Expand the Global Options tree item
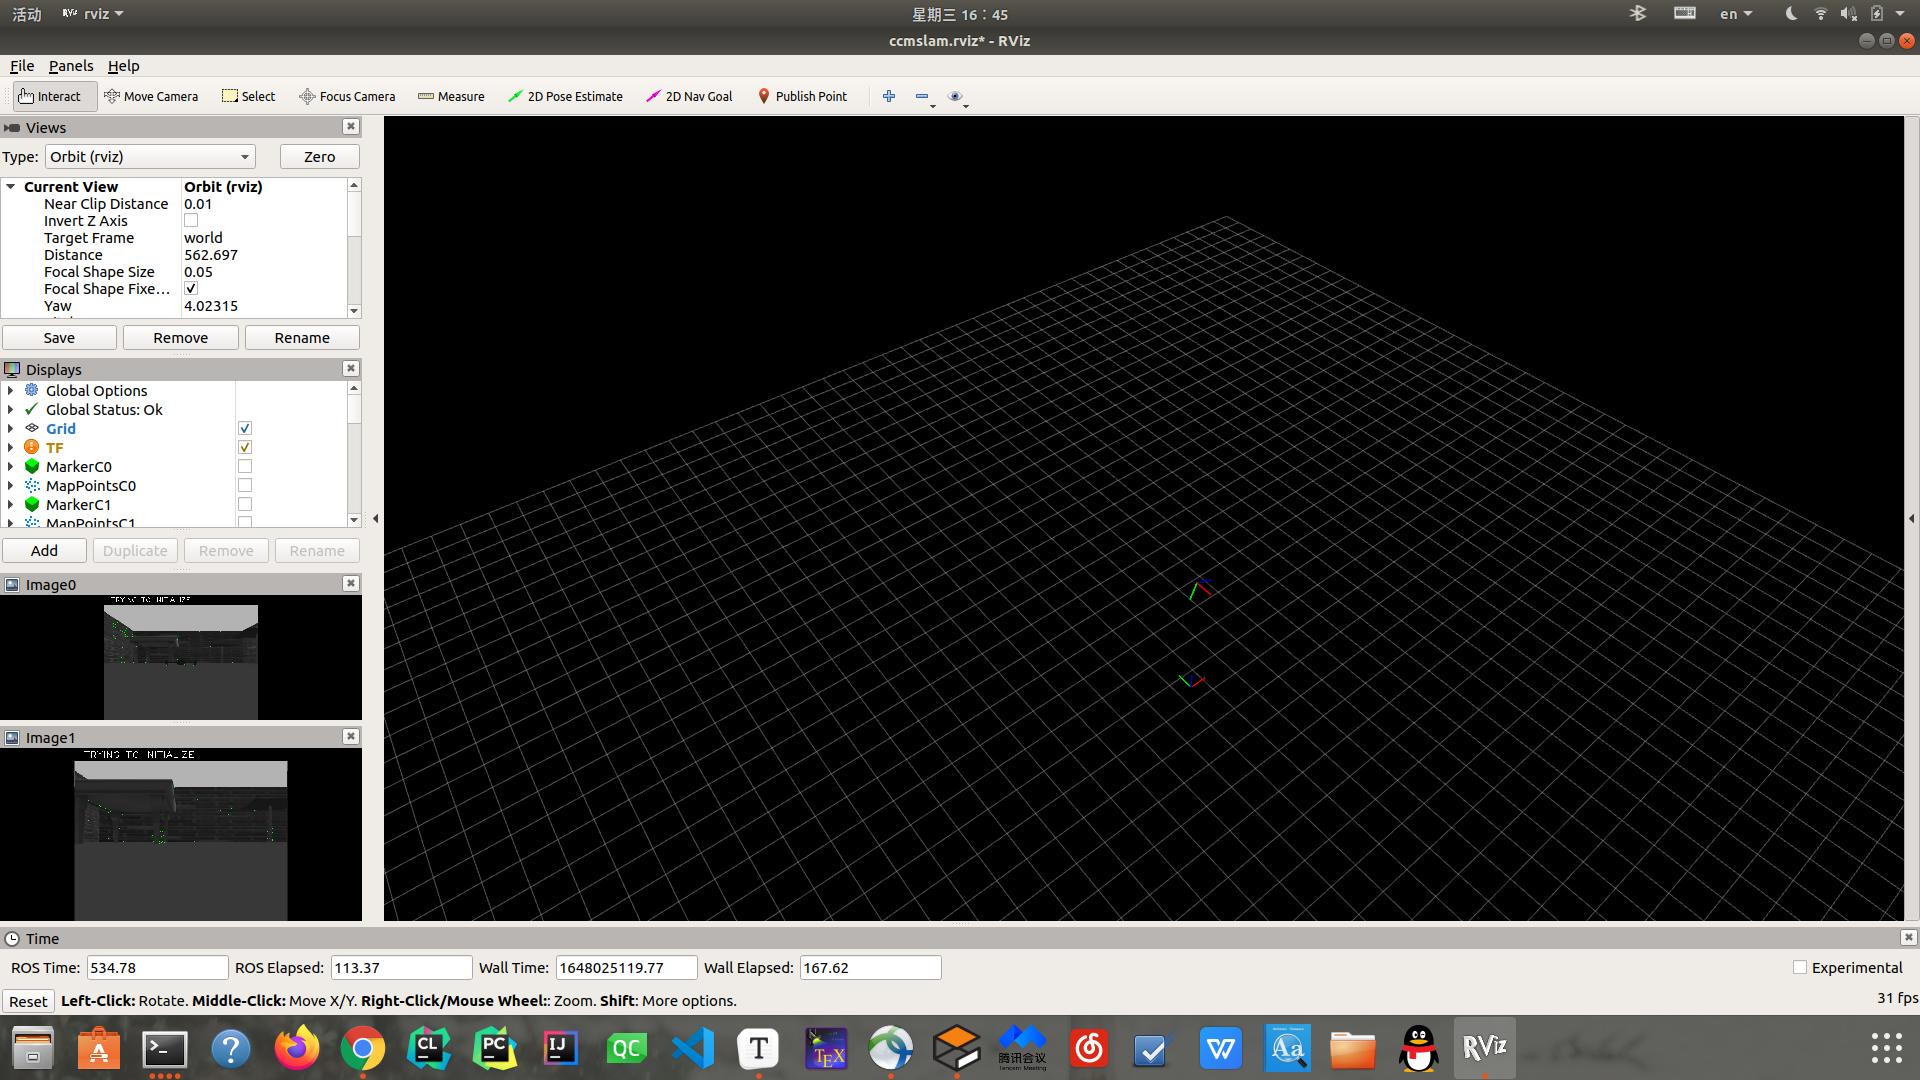This screenshot has height=1080, width=1920. [10, 391]
